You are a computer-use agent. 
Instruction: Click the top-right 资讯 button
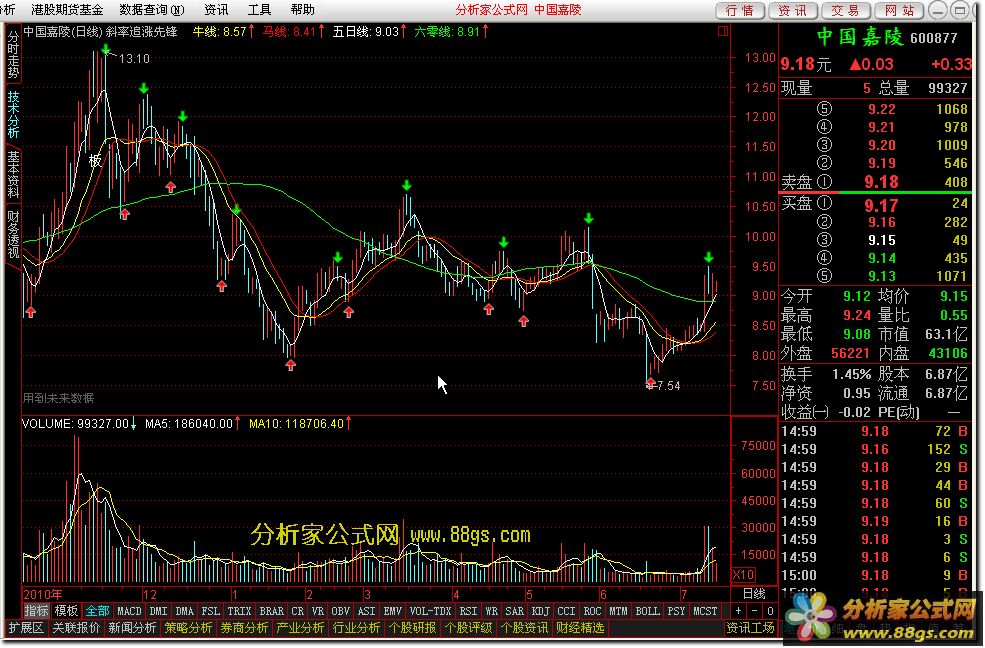click(793, 11)
